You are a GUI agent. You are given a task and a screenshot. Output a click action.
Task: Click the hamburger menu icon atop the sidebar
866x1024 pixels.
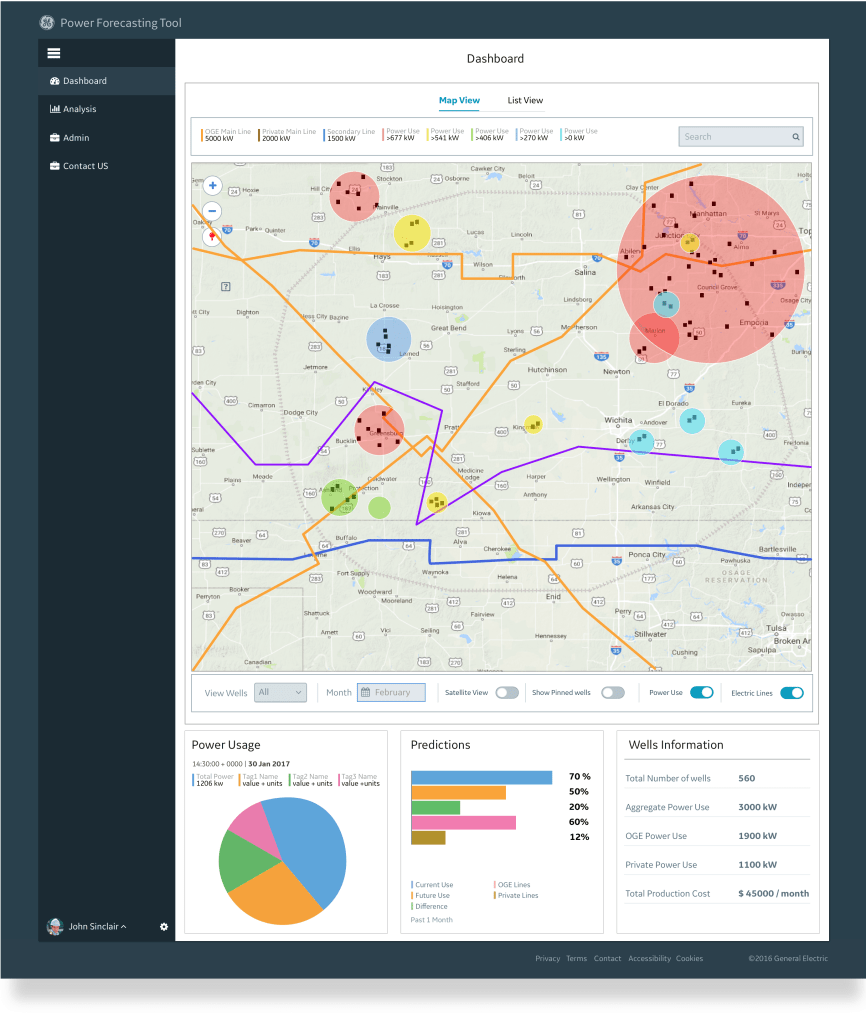(54, 52)
